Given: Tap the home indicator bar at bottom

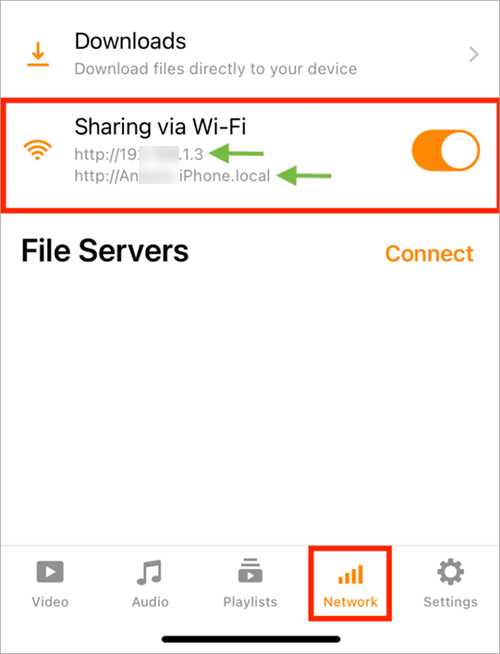Looking at the screenshot, I should pyautogui.click(x=251, y=639).
